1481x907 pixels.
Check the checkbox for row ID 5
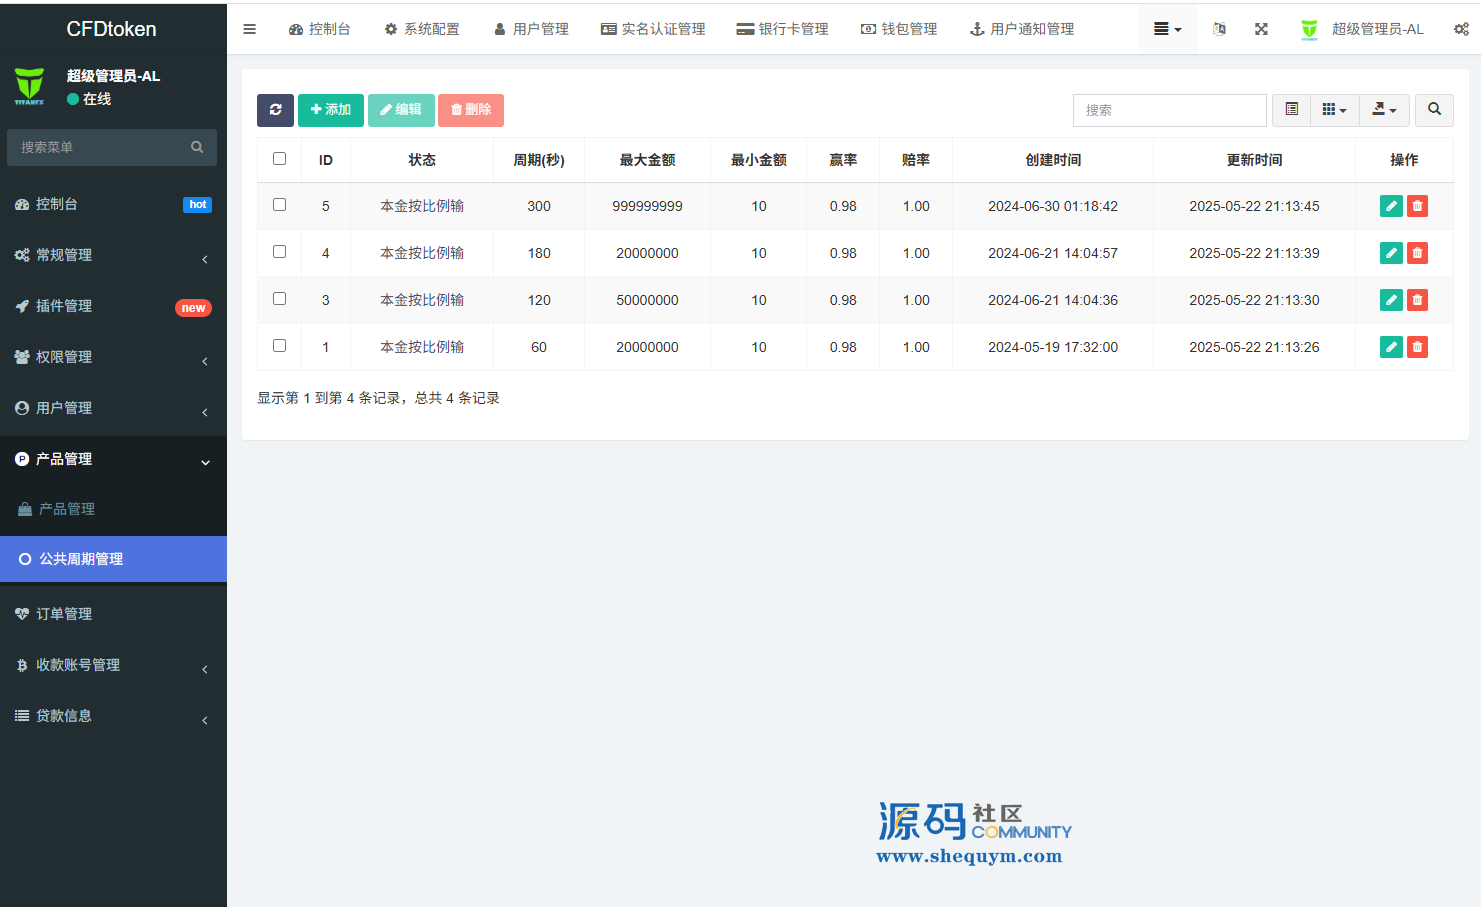(280, 205)
